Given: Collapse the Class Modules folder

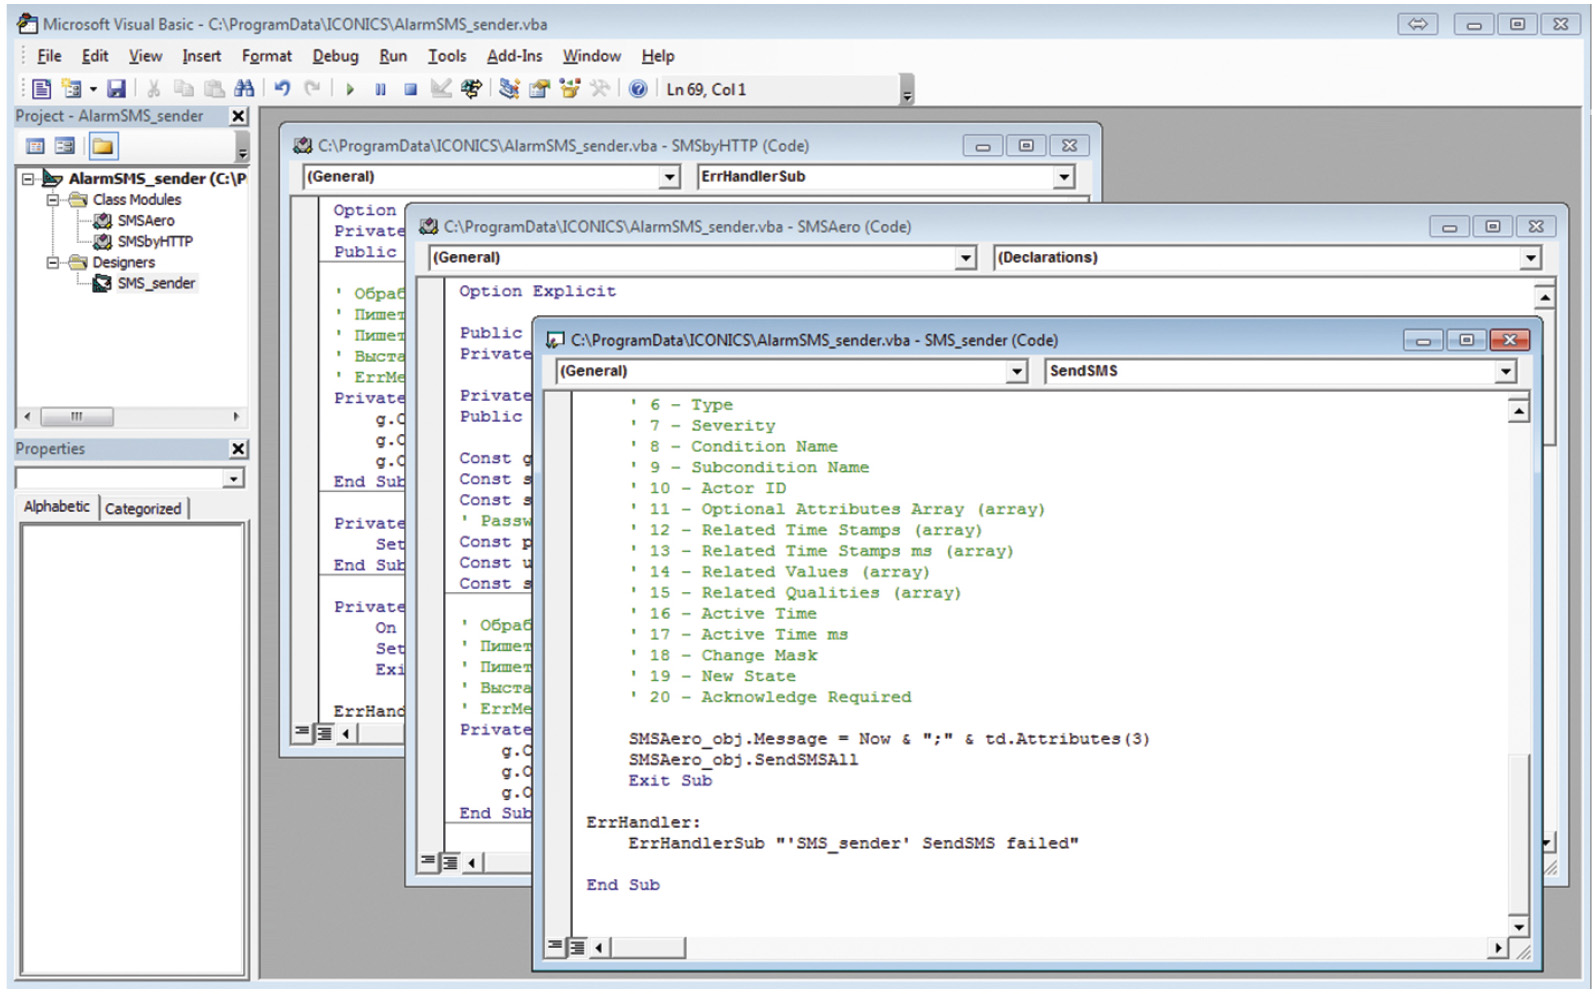Looking at the screenshot, I should (x=52, y=200).
